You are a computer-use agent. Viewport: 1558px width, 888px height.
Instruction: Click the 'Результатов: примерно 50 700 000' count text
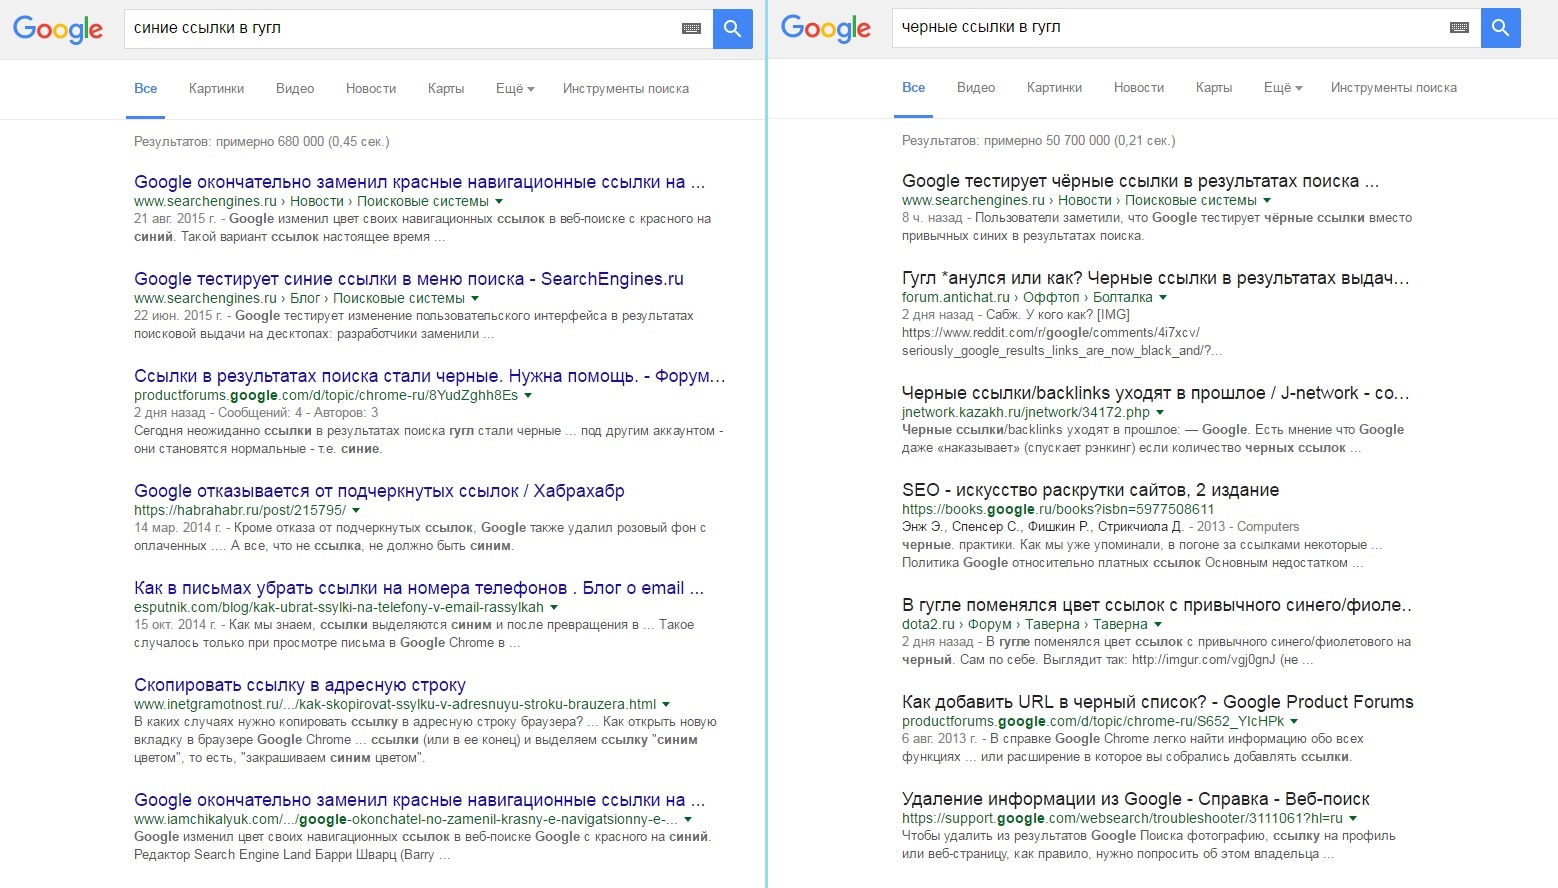click(x=1039, y=141)
